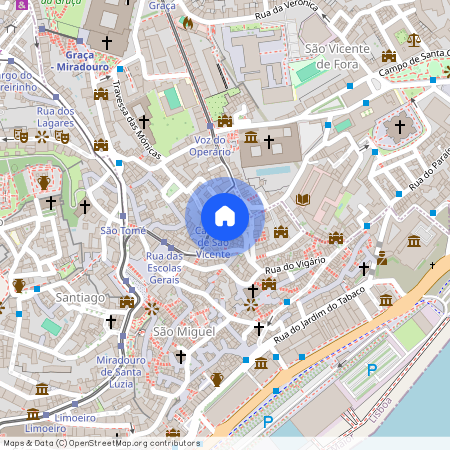Select tram stop square at Voz do Operário
Screen dimensions: 450x450
point(210,126)
